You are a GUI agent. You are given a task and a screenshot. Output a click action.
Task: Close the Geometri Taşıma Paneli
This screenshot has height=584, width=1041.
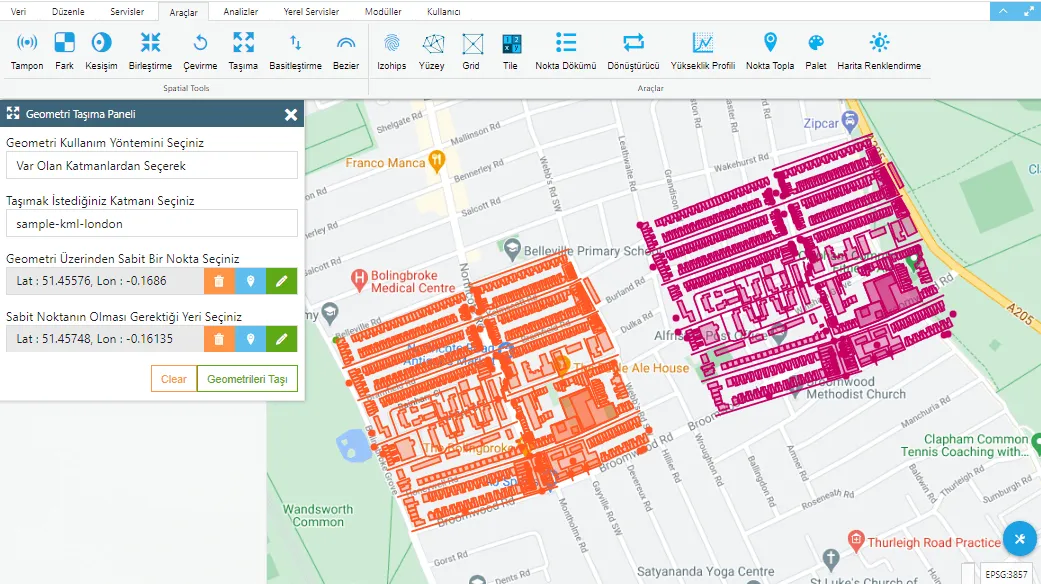(291, 114)
